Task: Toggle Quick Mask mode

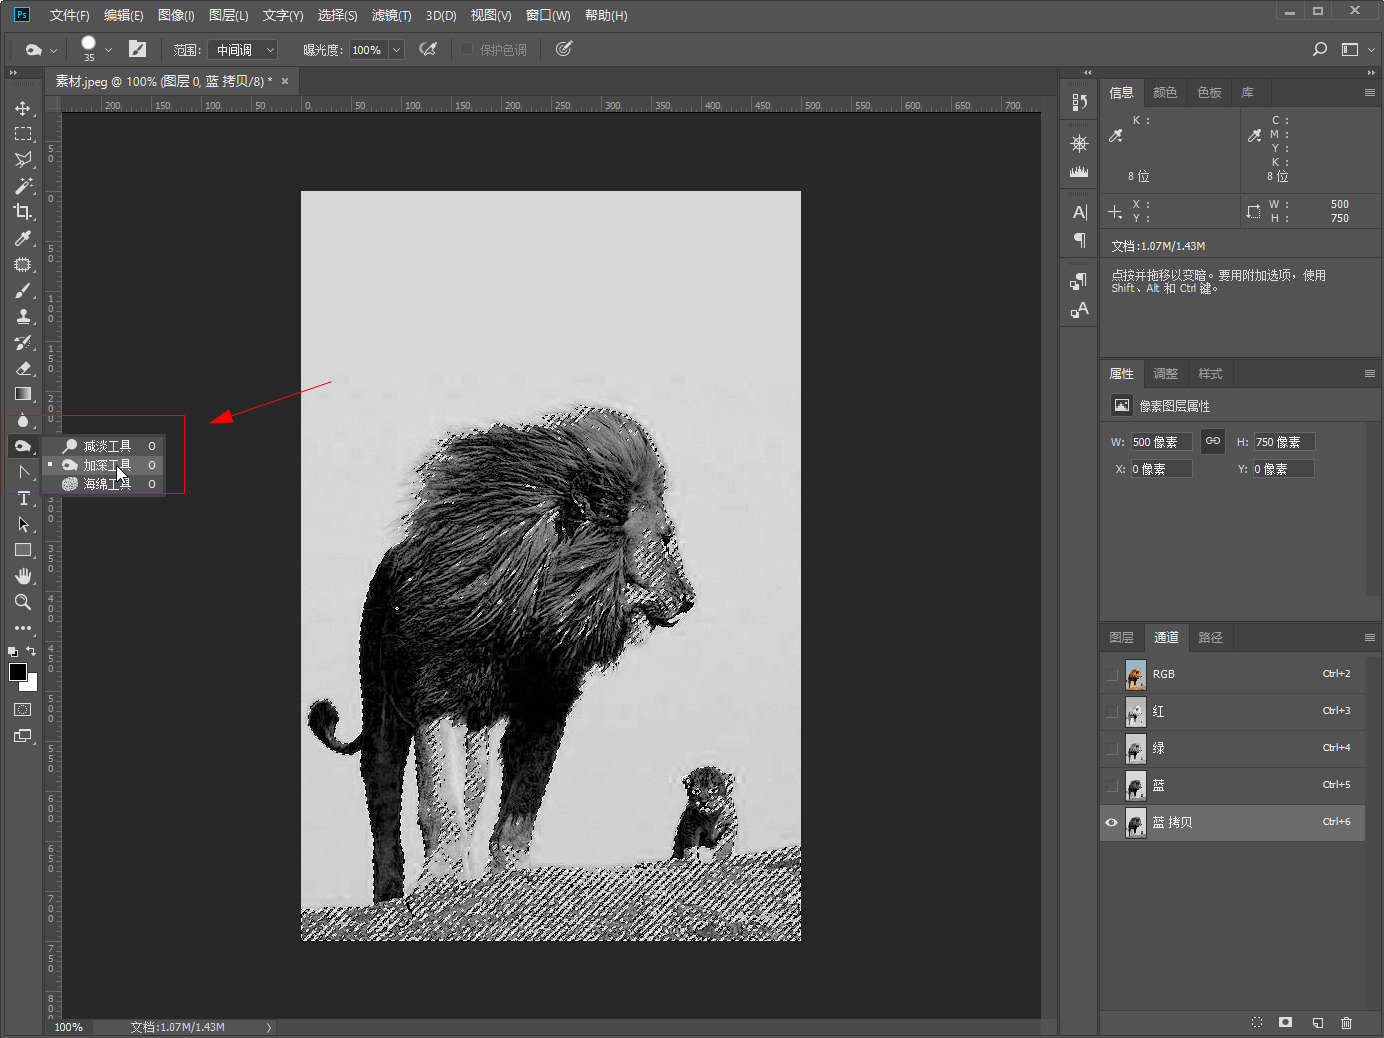Action: (23, 709)
